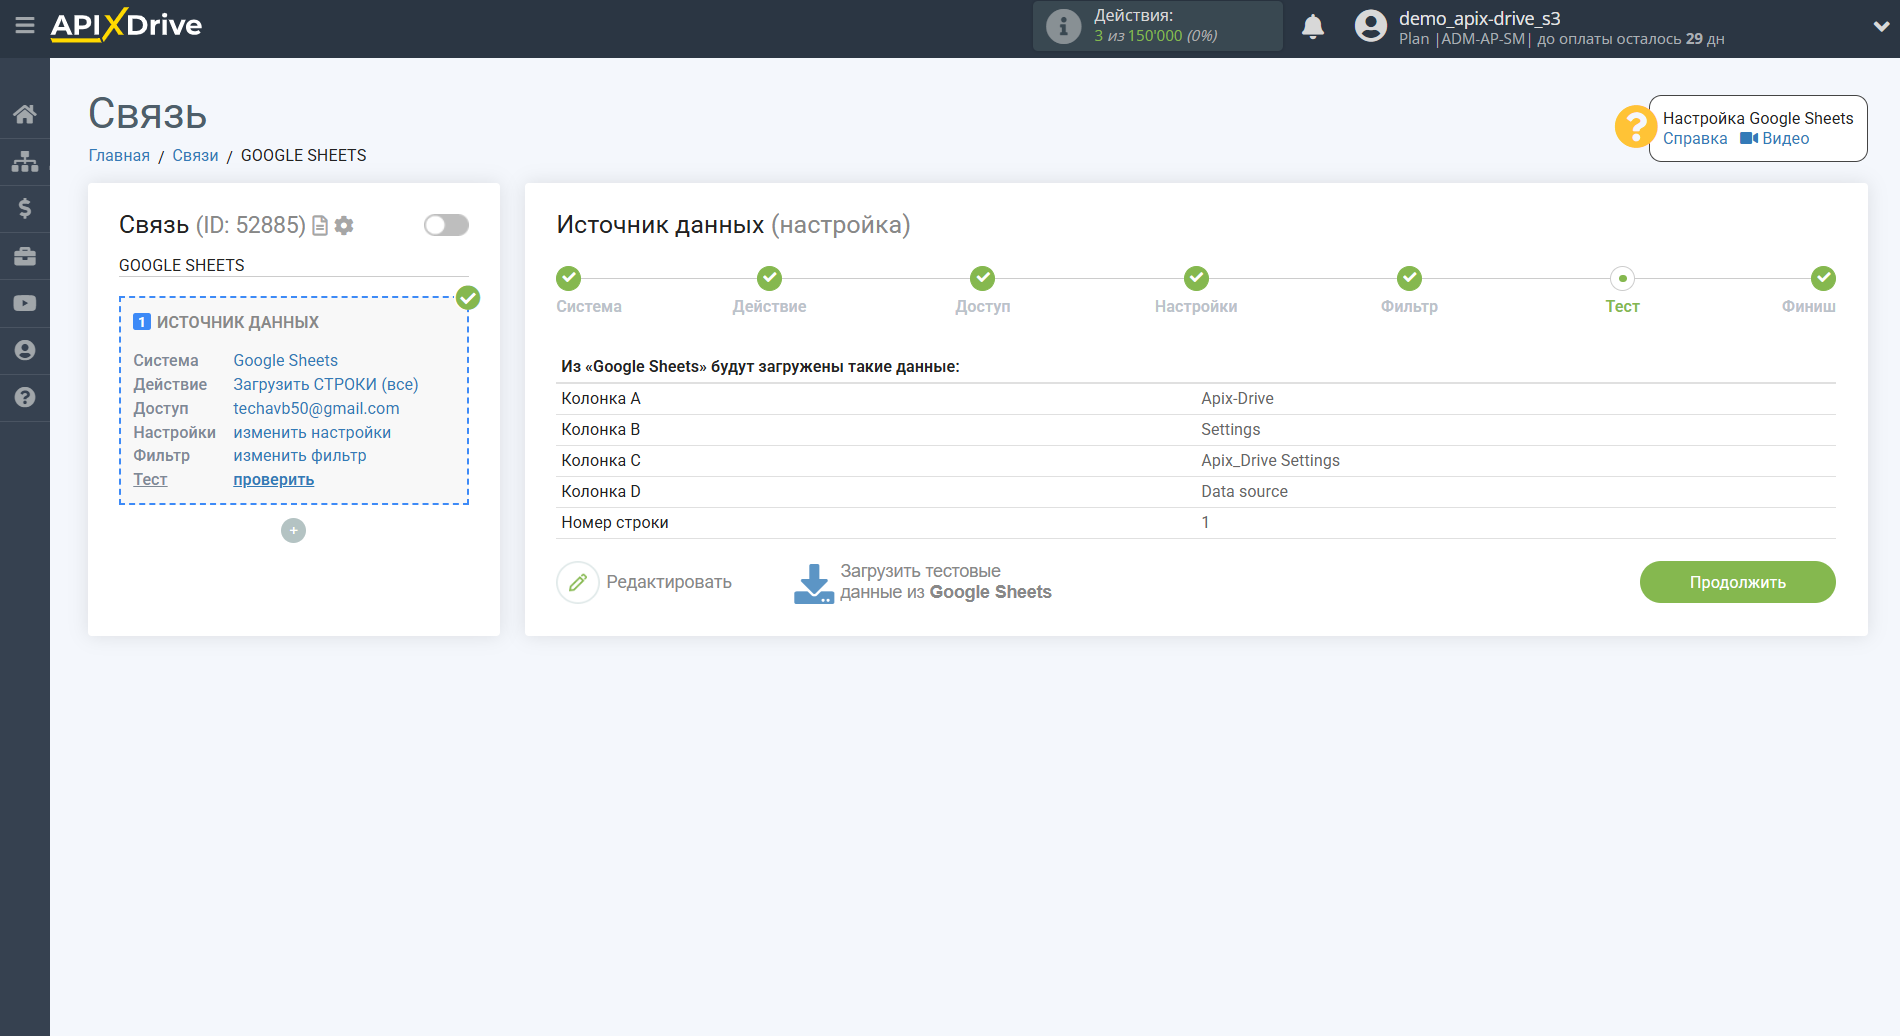Open the Видео help link
1900x1036 pixels.
pos(1775,139)
